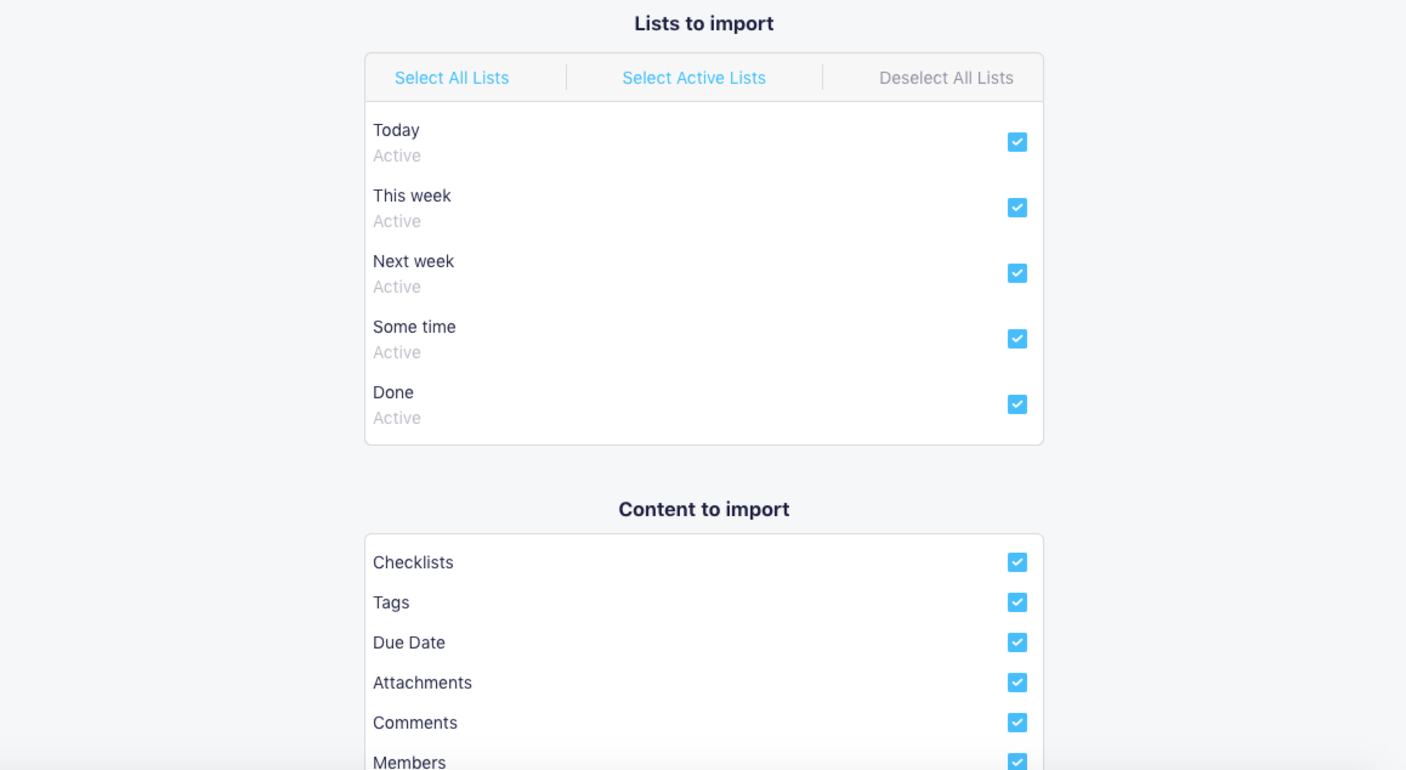This screenshot has height=770, width=1406.
Task: Uncheck the Done list checkbox
Action: point(1017,404)
